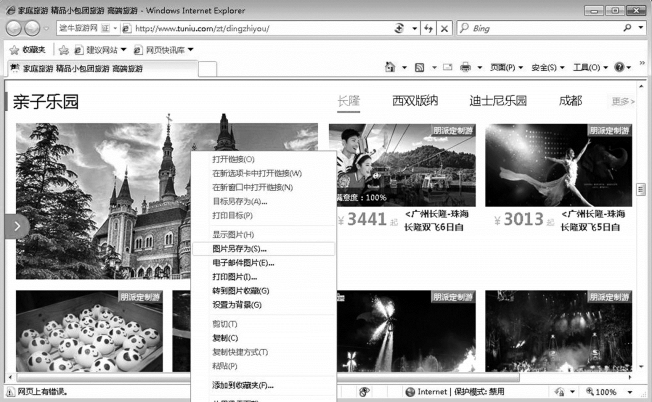This screenshot has height=402, width=652.
Task: Click the browser tab 家庭旅游 精品小包团旅游
Action: tap(102, 68)
